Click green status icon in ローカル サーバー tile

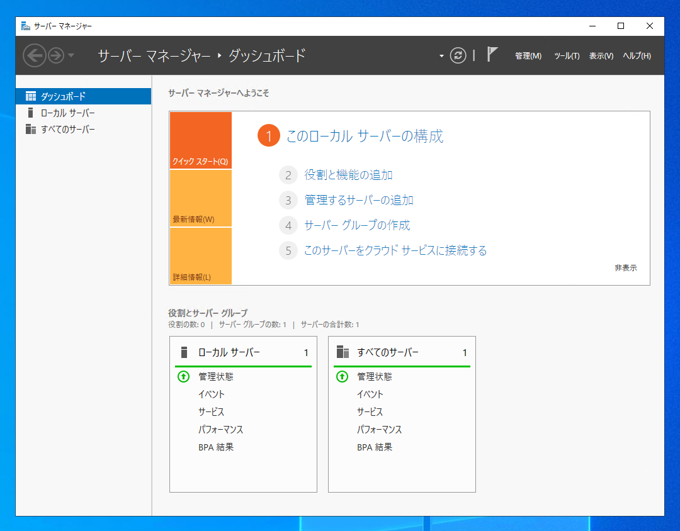[183, 377]
